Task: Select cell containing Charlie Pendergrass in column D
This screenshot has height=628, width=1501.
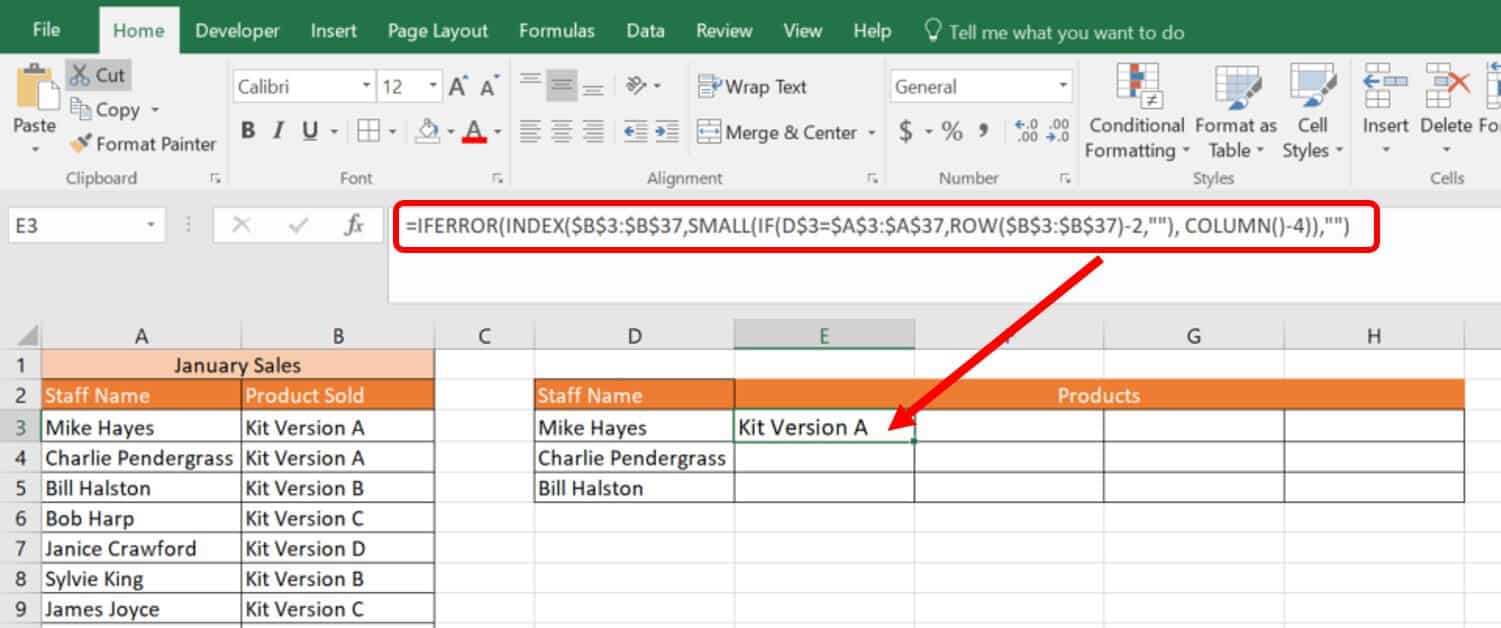Action: [x=633, y=458]
